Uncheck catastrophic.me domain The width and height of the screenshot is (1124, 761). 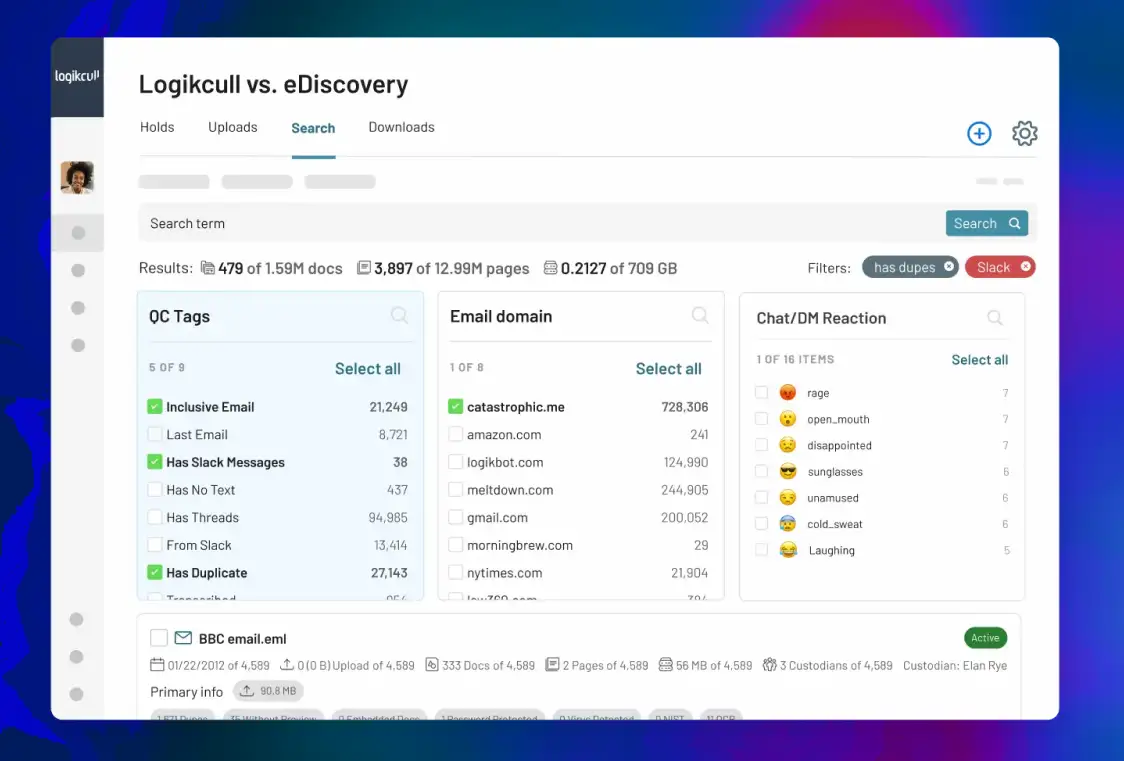[x=455, y=406]
